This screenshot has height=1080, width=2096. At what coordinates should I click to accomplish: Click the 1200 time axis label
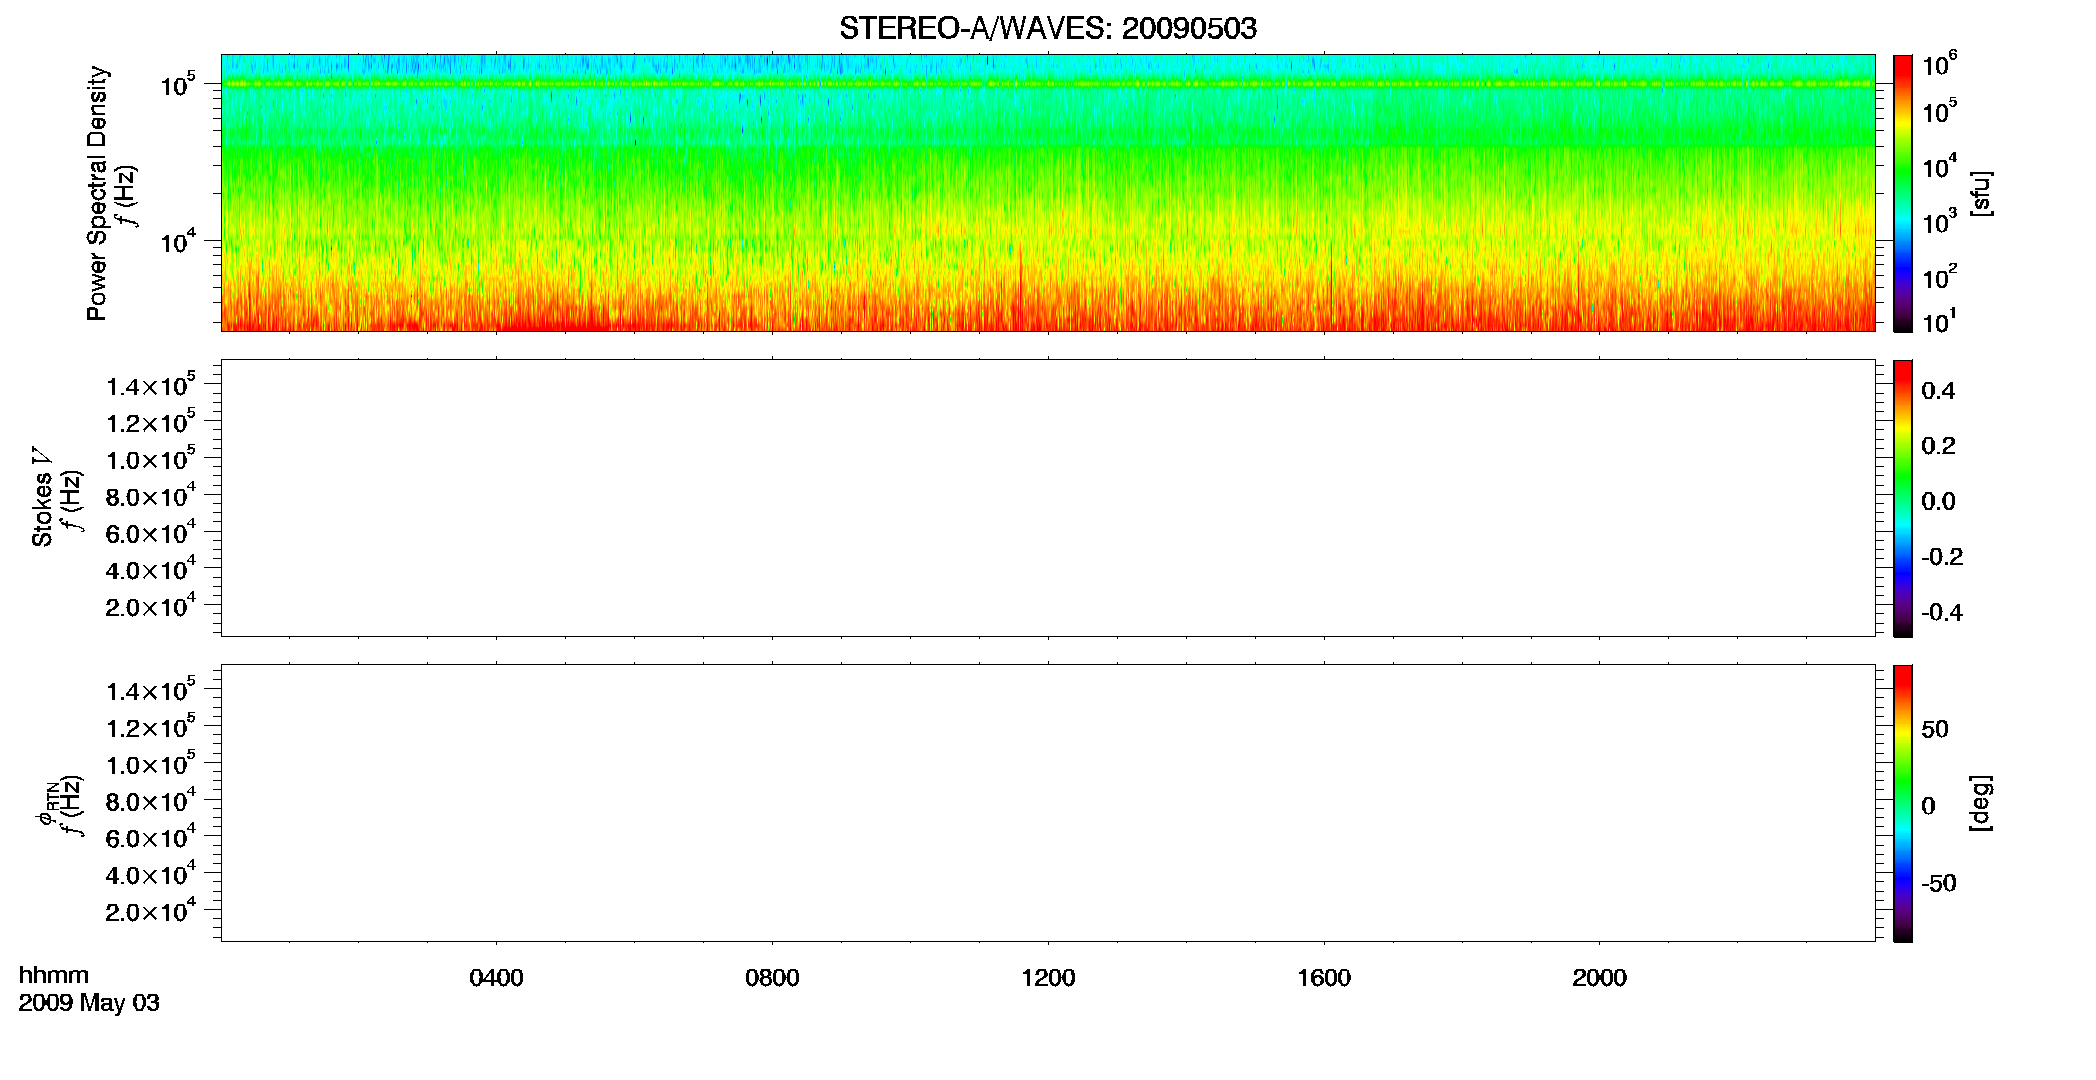coord(1048,978)
